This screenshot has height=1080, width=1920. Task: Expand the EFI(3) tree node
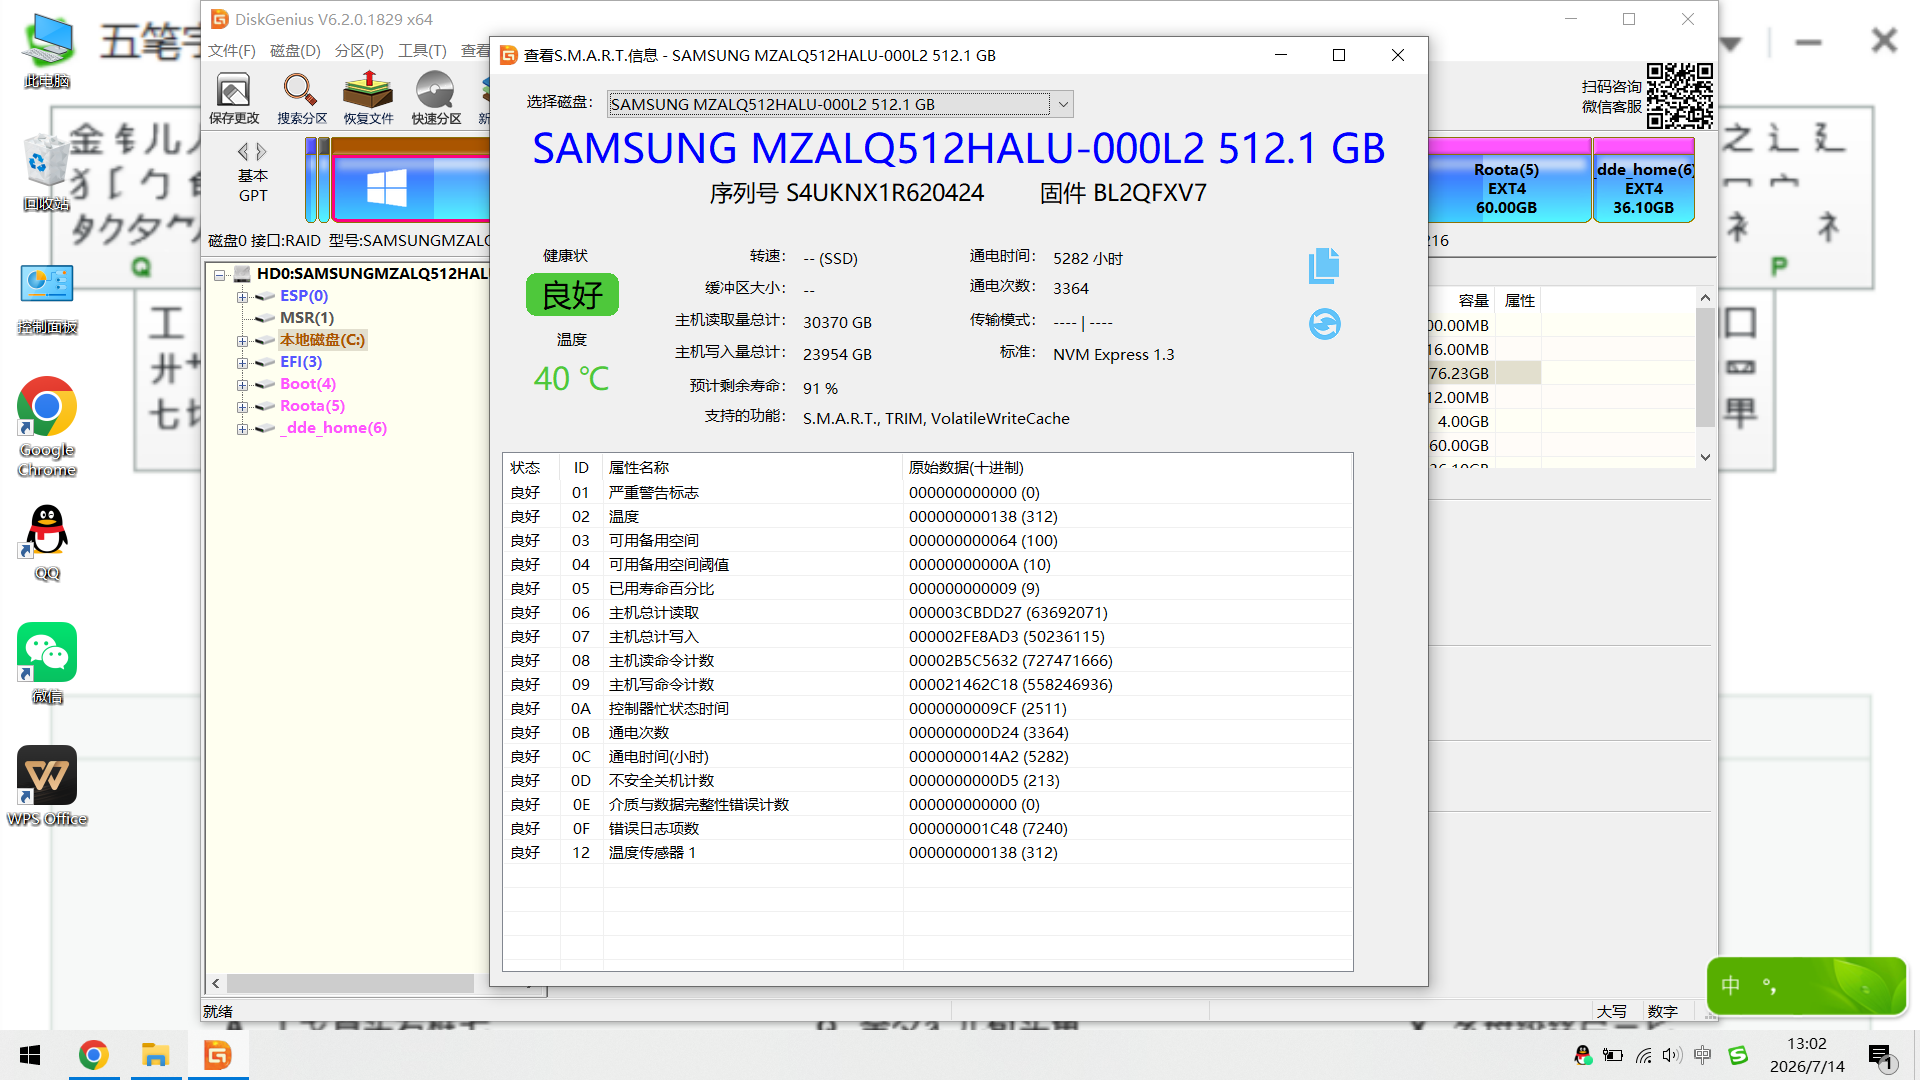242,363
